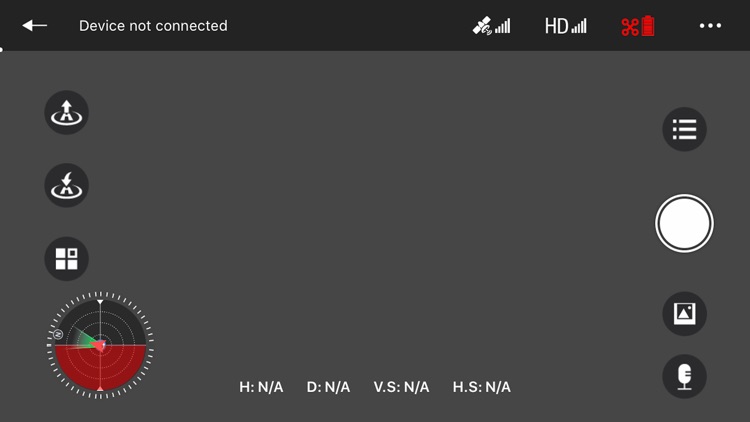The height and width of the screenshot is (422, 750).
Task: Tap the attitude radar compass widget
Action: click(100, 345)
